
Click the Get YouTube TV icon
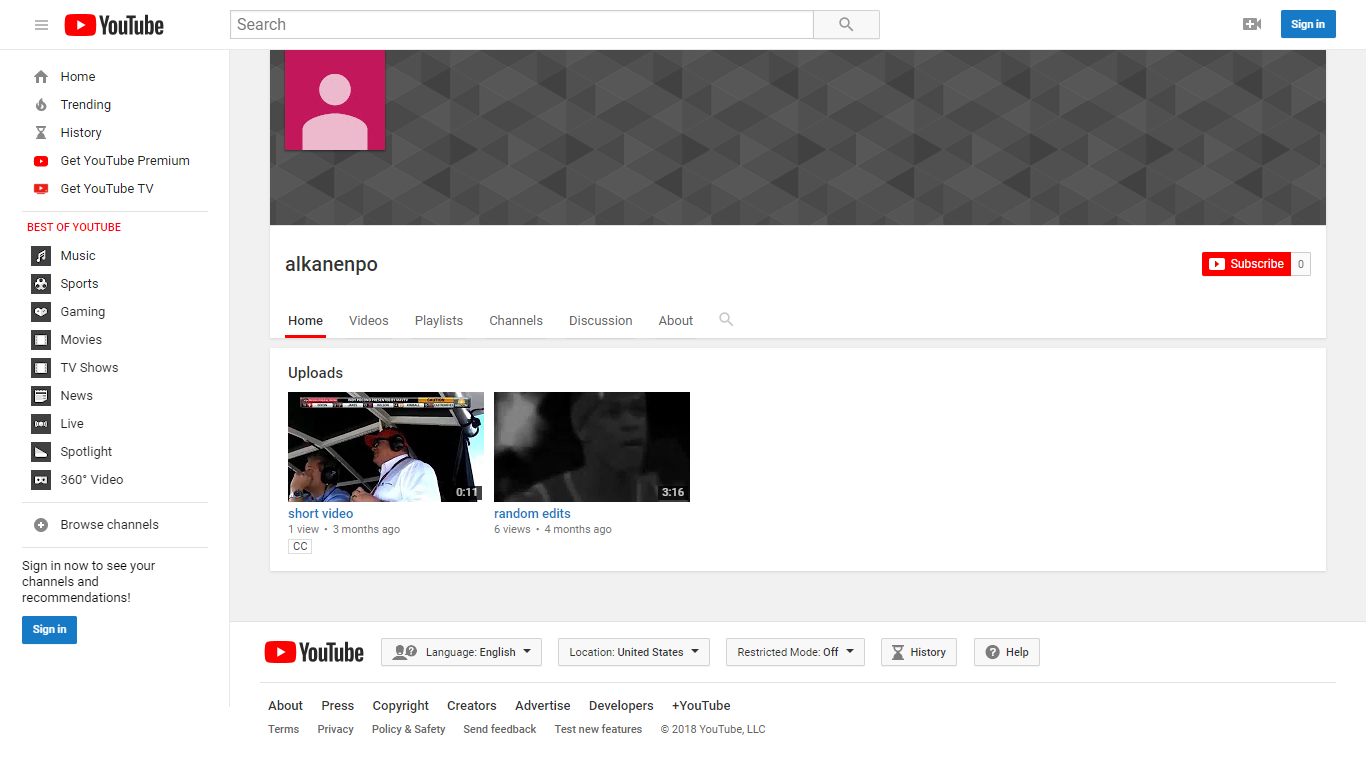[x=41, y=189]
